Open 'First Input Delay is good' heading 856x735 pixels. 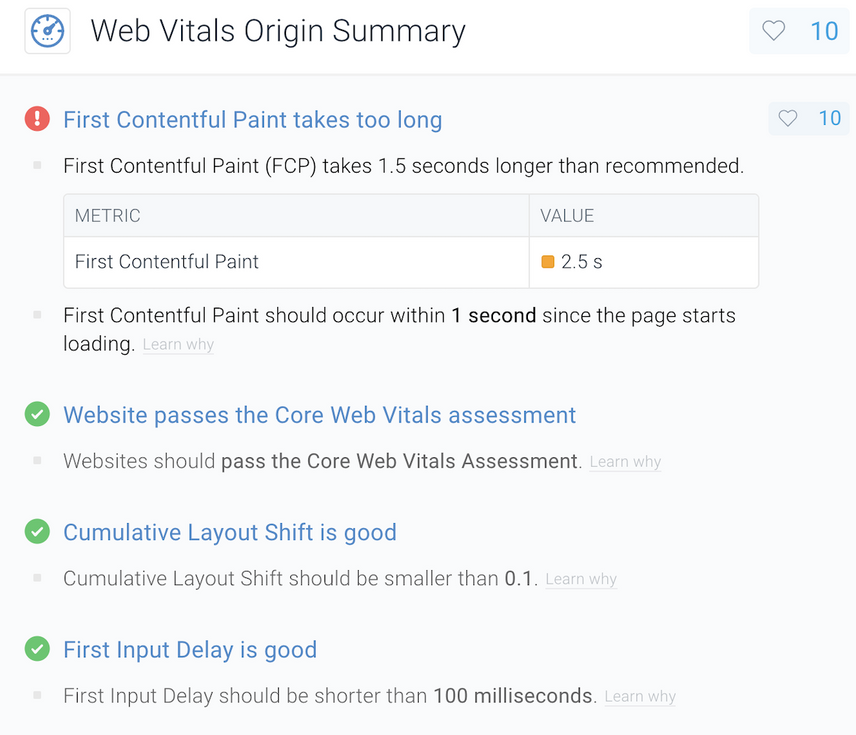point(190,650)
